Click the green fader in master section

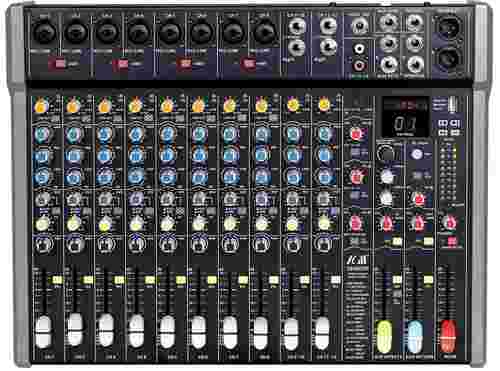coord(384,336)
